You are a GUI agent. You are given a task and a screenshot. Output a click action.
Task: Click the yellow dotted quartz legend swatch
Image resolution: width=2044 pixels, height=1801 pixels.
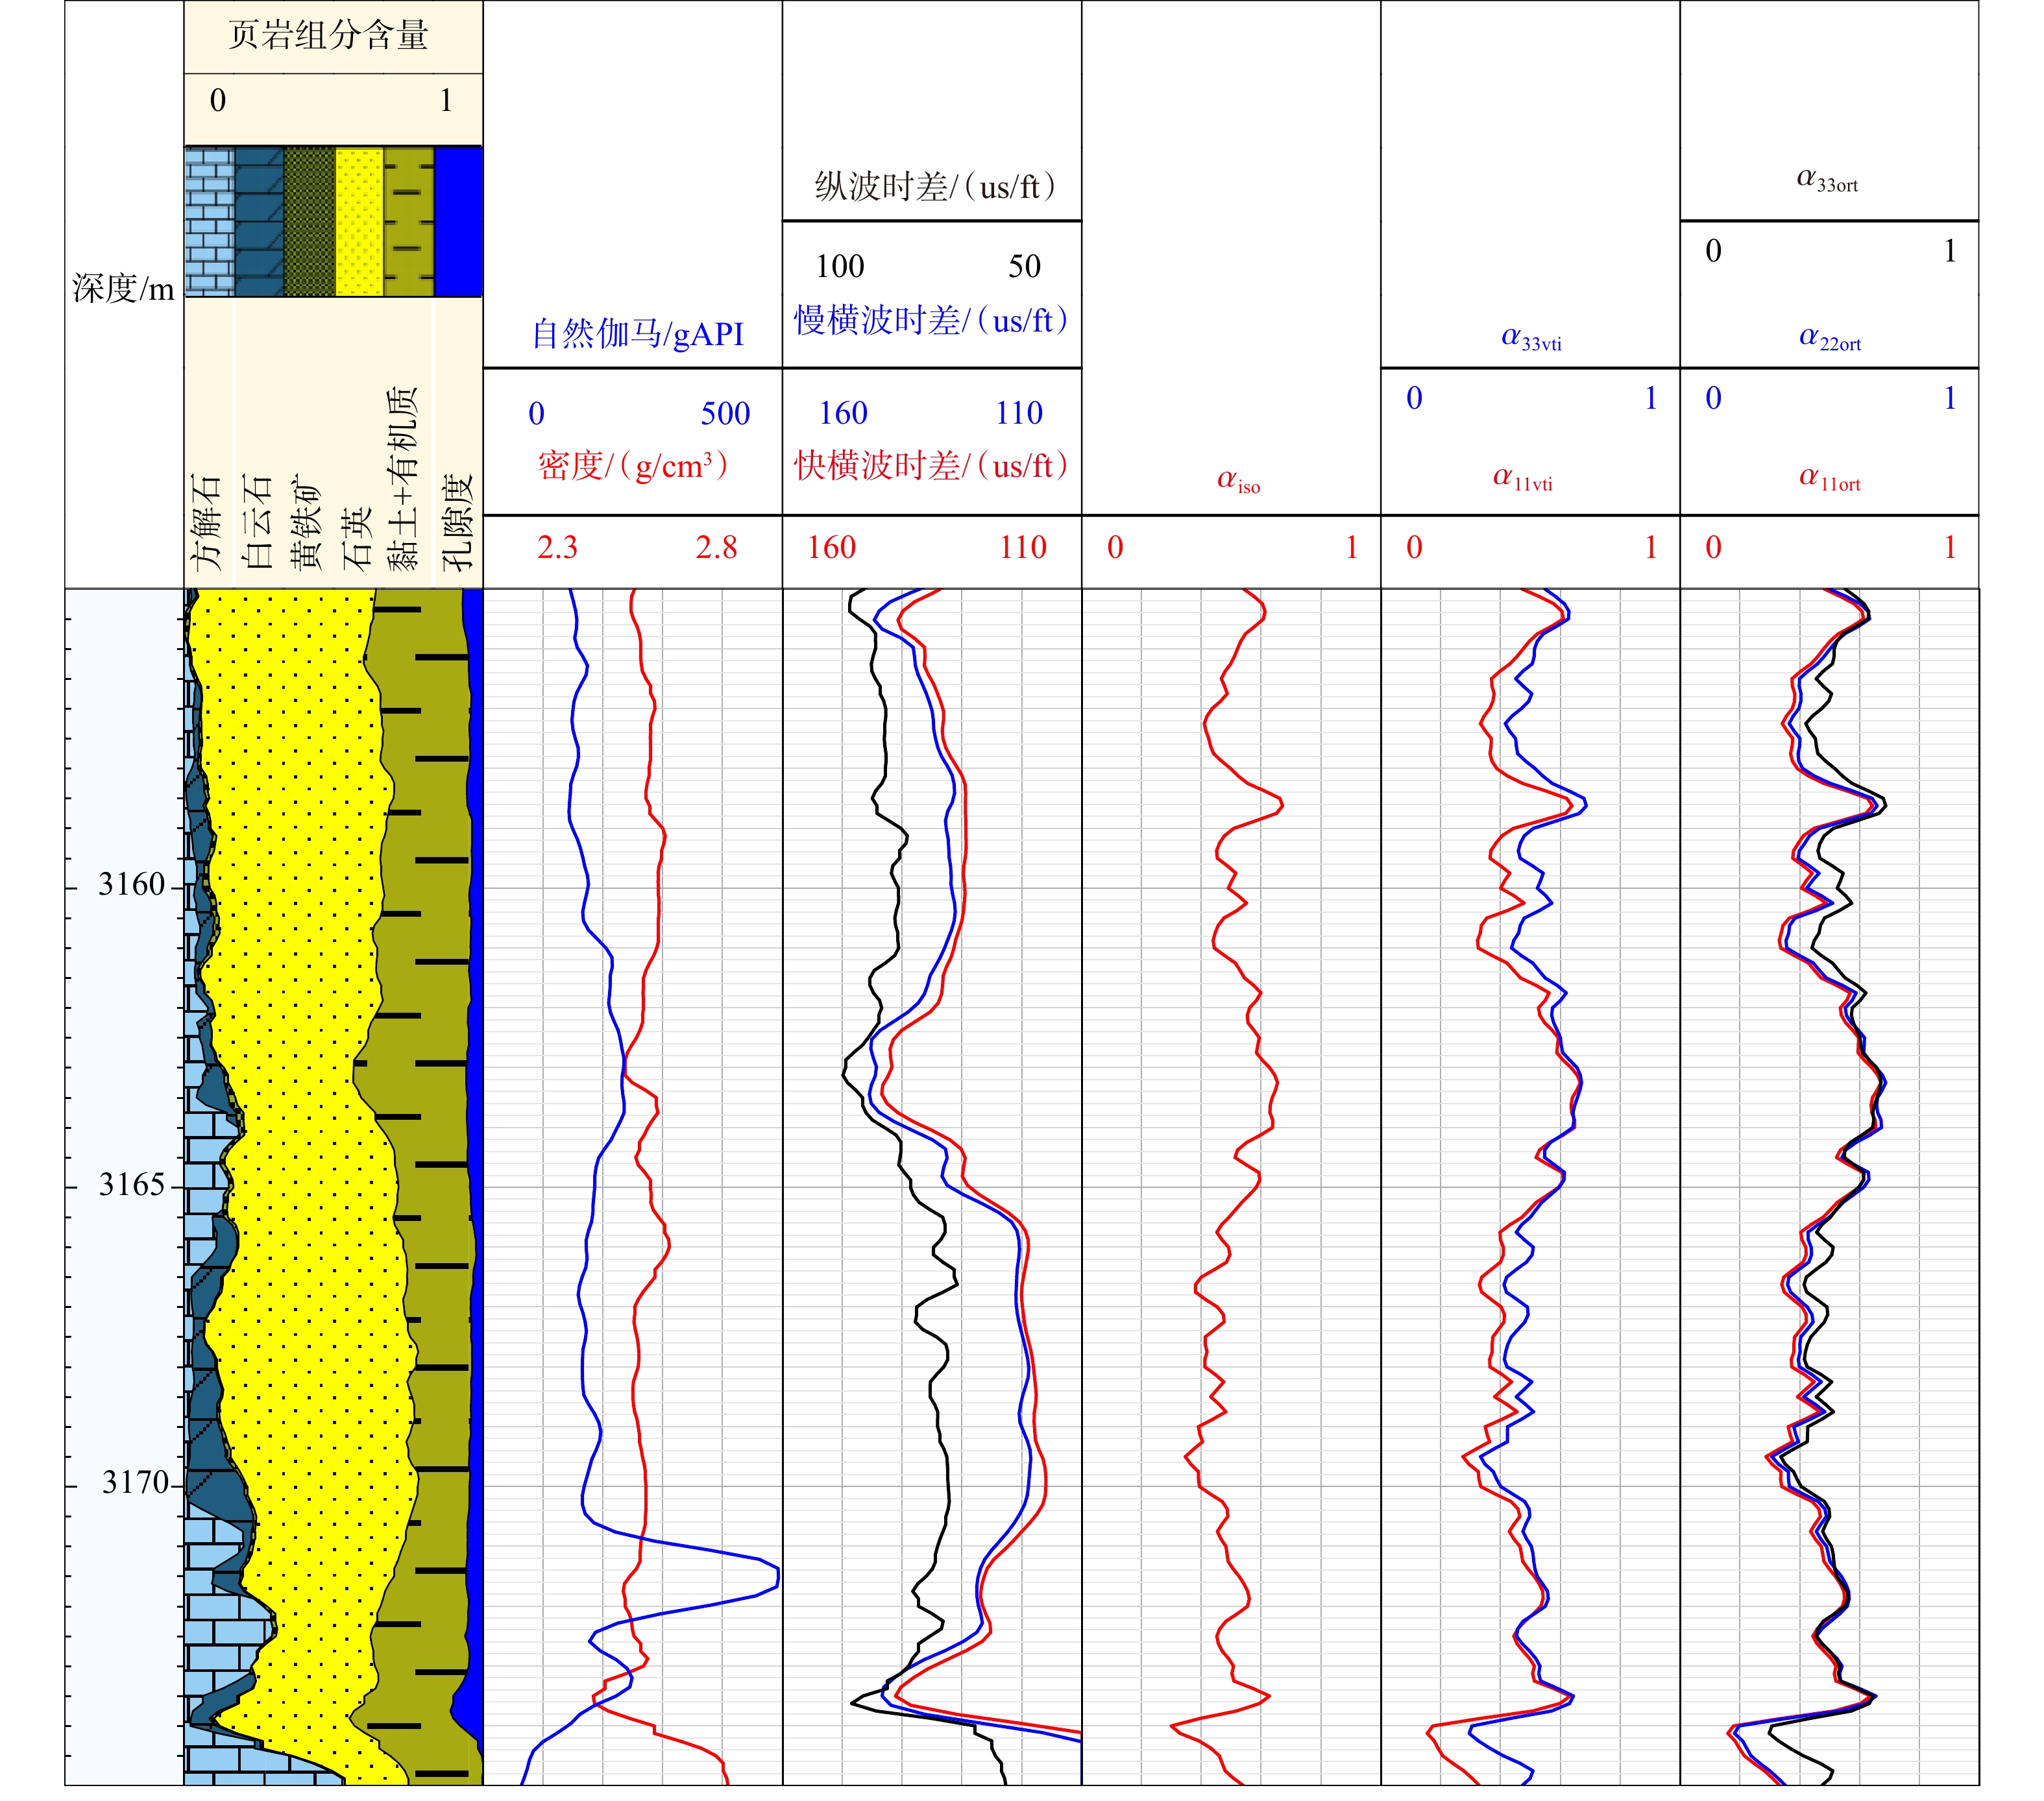point(359,221)
